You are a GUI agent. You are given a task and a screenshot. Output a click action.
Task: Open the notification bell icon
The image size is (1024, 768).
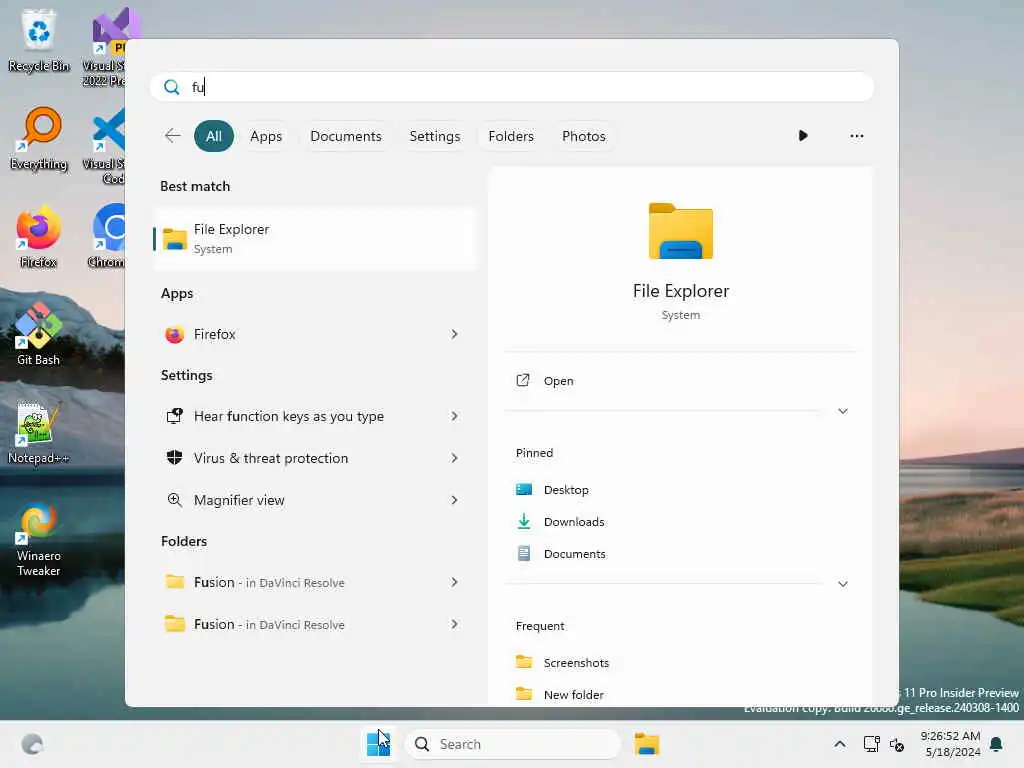coord(996,744)
